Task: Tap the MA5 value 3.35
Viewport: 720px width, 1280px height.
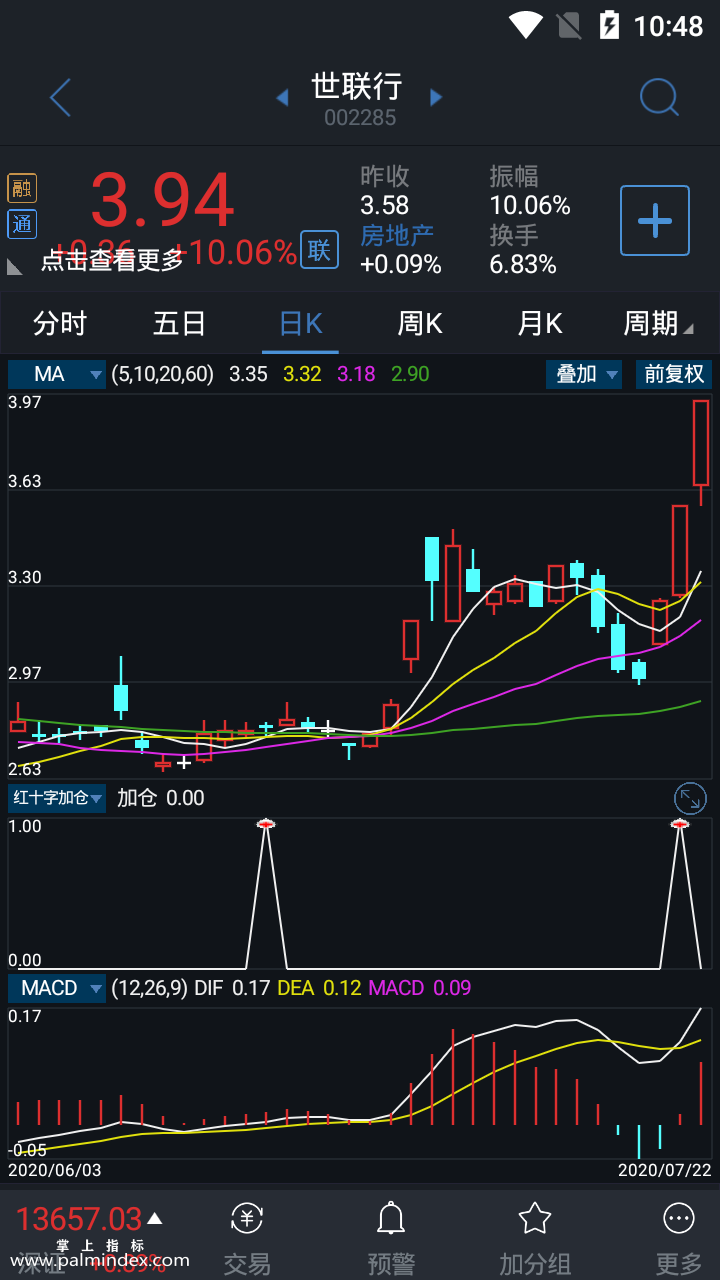Action: point(248,374)
